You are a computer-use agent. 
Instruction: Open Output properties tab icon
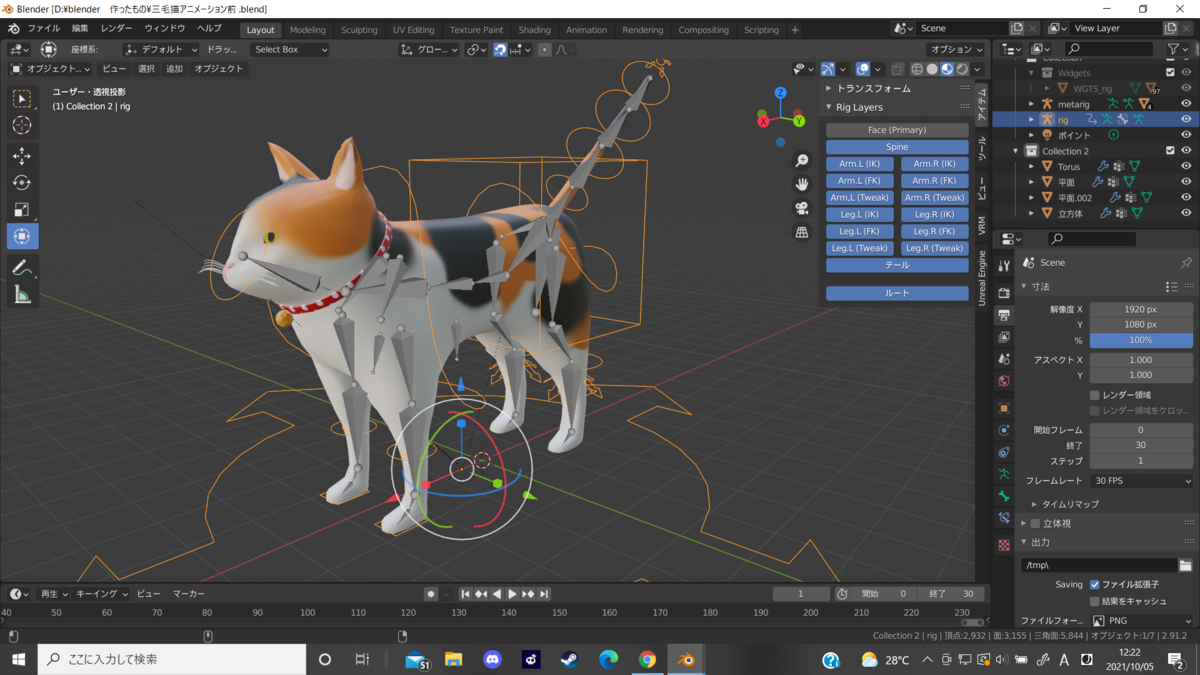coord(1004,315)
